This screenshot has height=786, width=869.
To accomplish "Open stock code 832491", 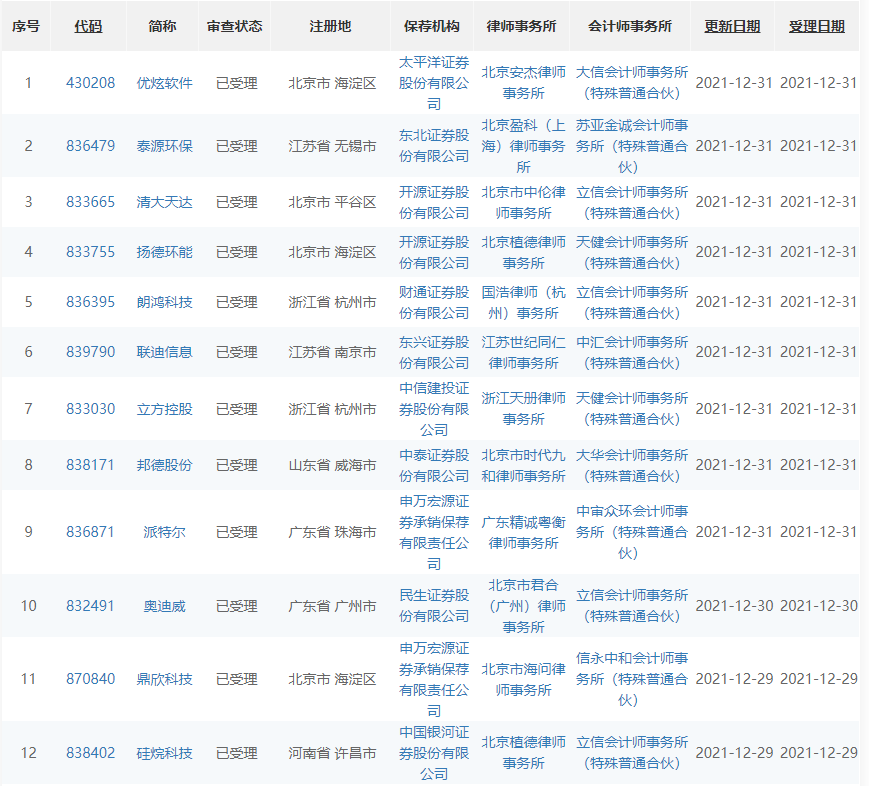I will coord(90,606).
